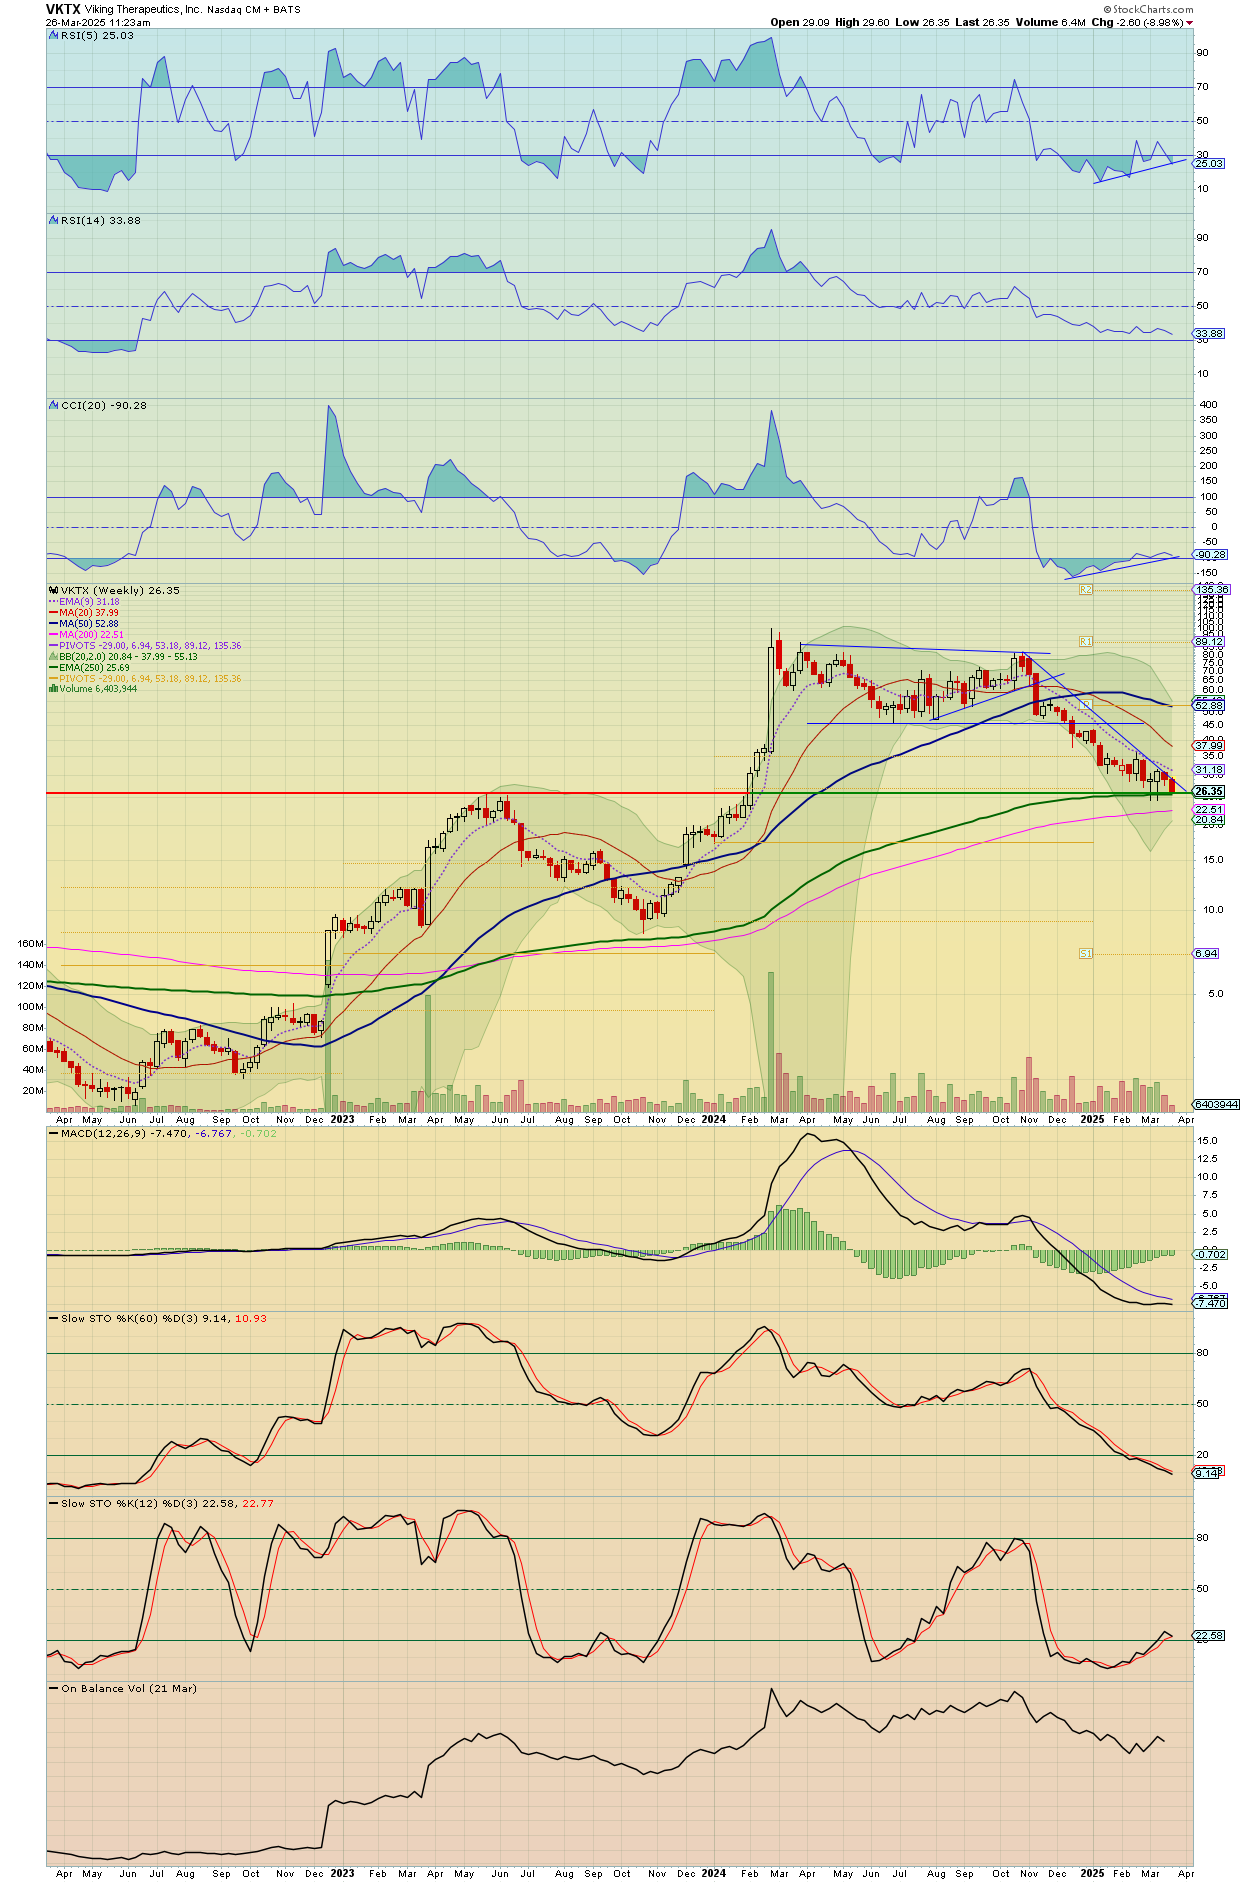This screenshot has height=1883, width=1240.
Task: Click the On Balance Vol legend icon
Action: point(54,1689)
